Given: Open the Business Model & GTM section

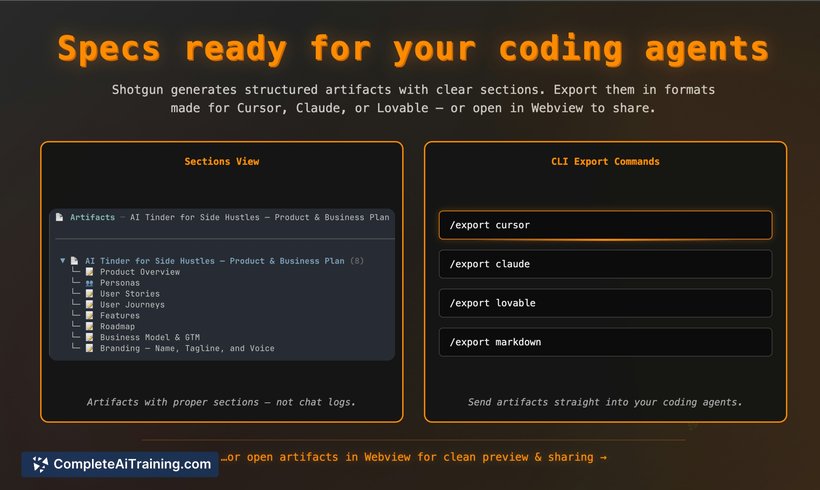Looking at the screenshot, I should (150, 337).
